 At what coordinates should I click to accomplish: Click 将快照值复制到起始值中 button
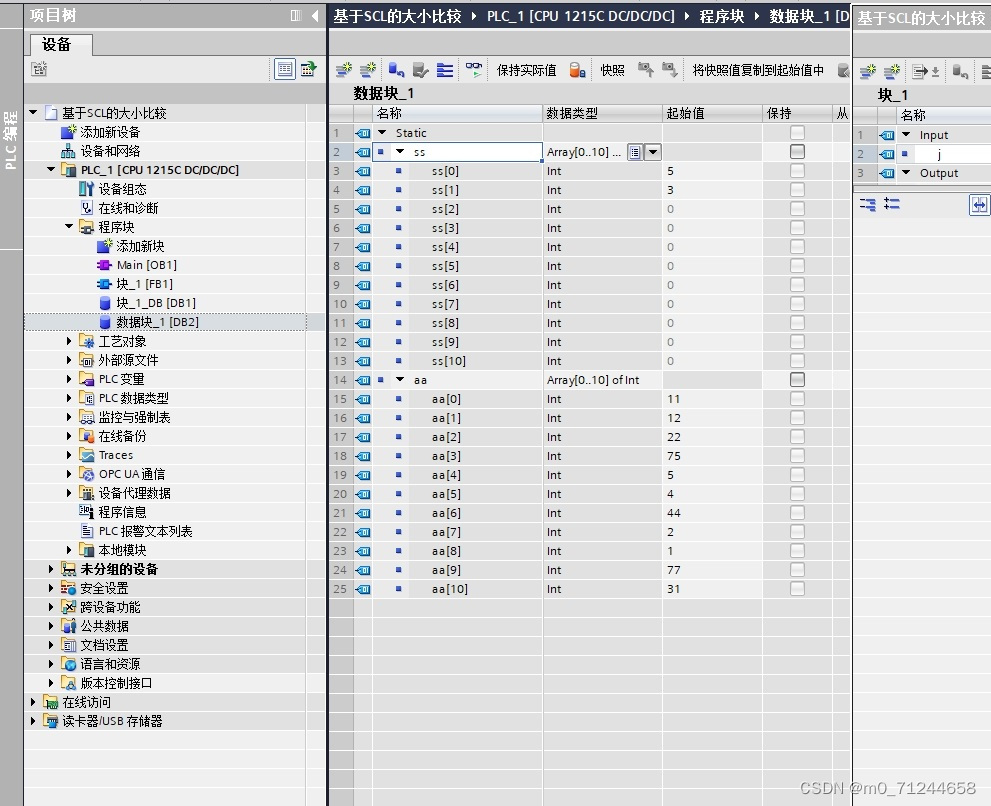758,70
